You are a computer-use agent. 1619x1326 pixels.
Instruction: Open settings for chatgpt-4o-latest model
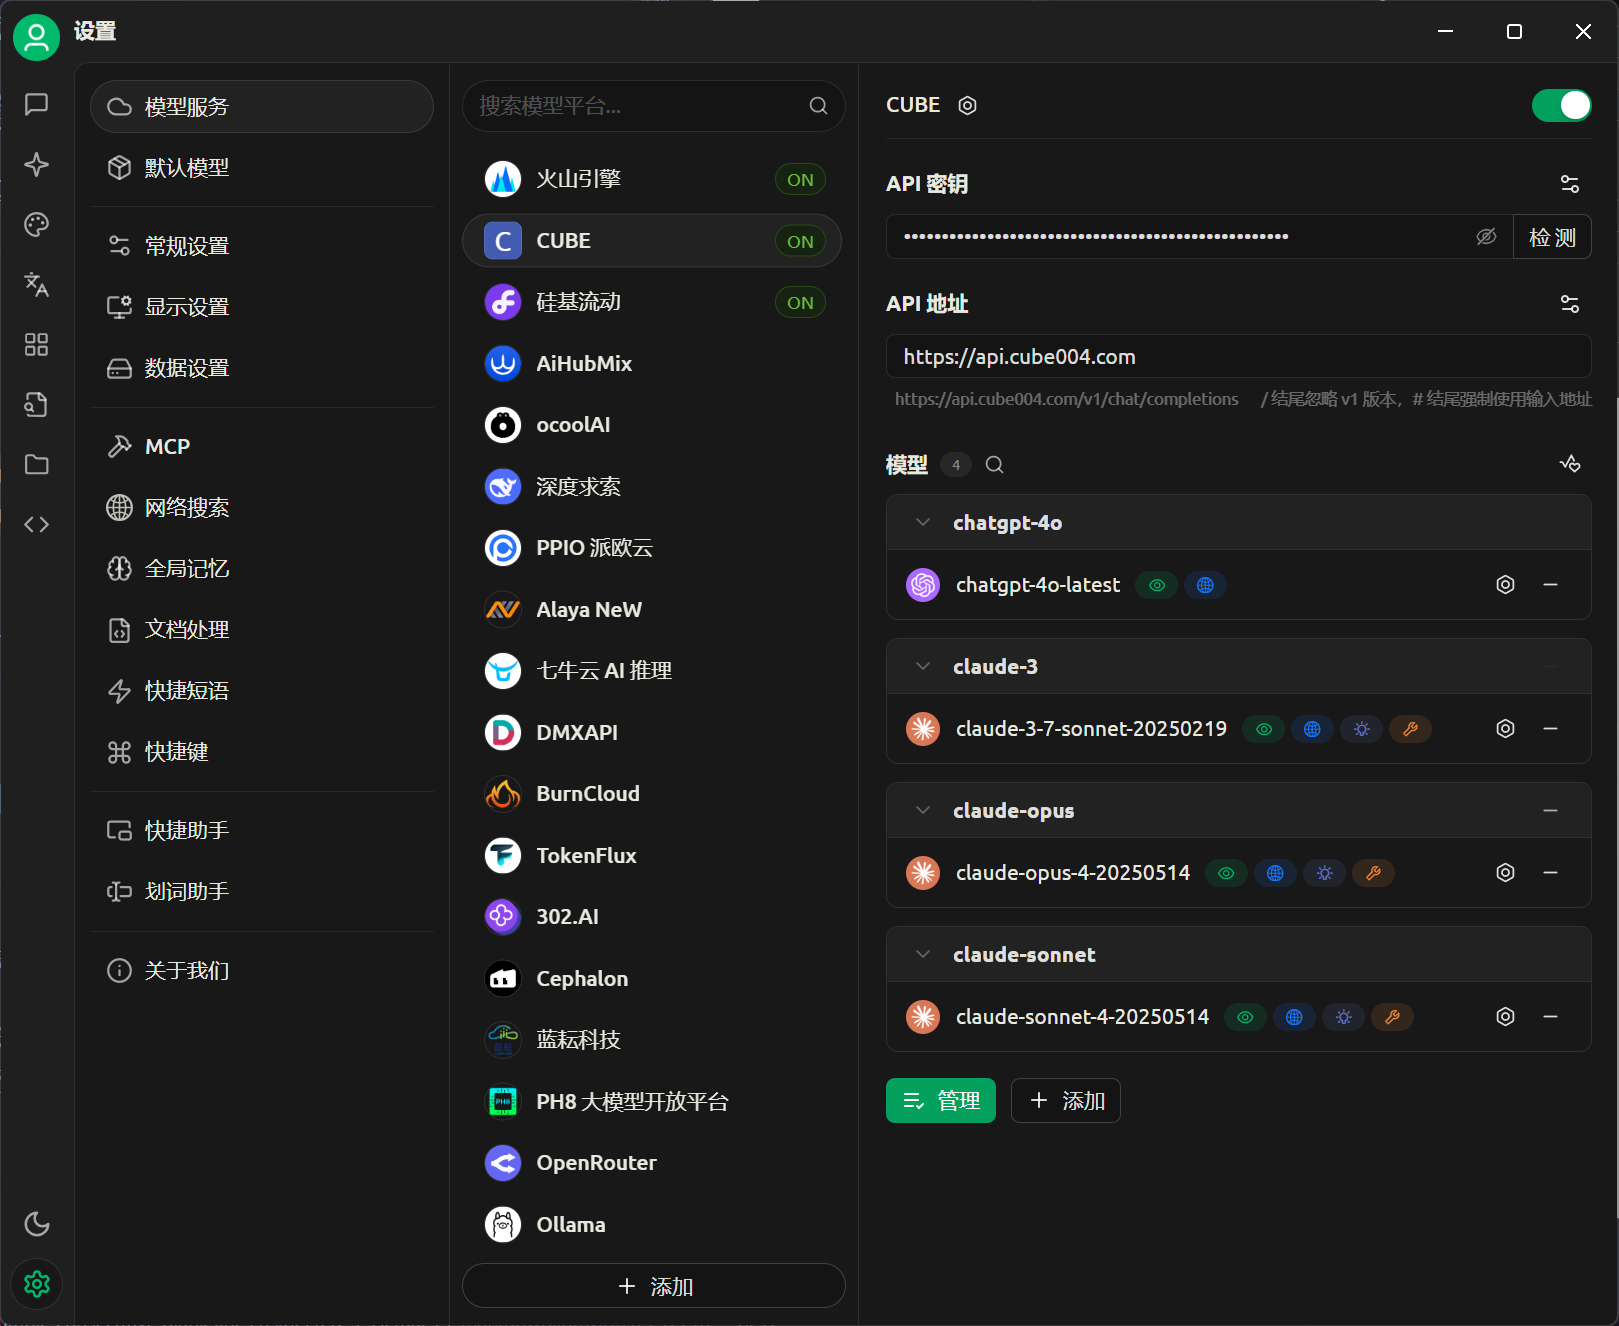click(x=1505, y=585)
